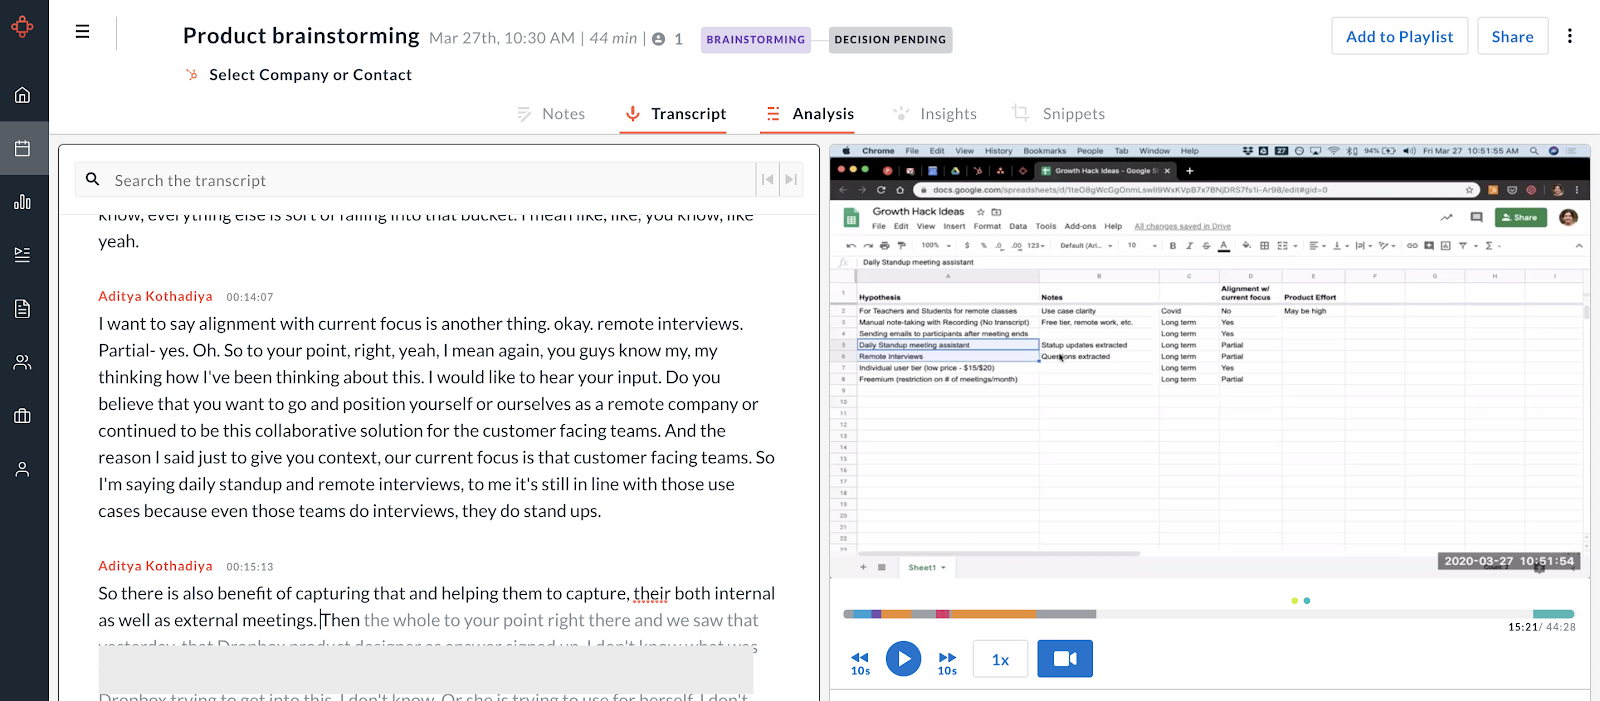Viewport: 1600px width, 701px height.
Task: Jump to the previous search match
Action: coord(767,180)
